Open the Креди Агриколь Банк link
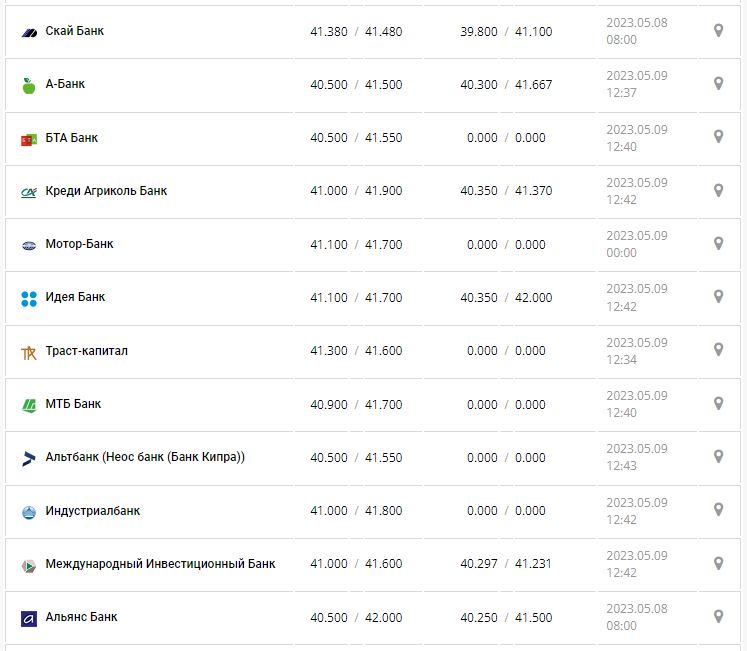The height and width of the screenshot is (651, 747). 106,191
